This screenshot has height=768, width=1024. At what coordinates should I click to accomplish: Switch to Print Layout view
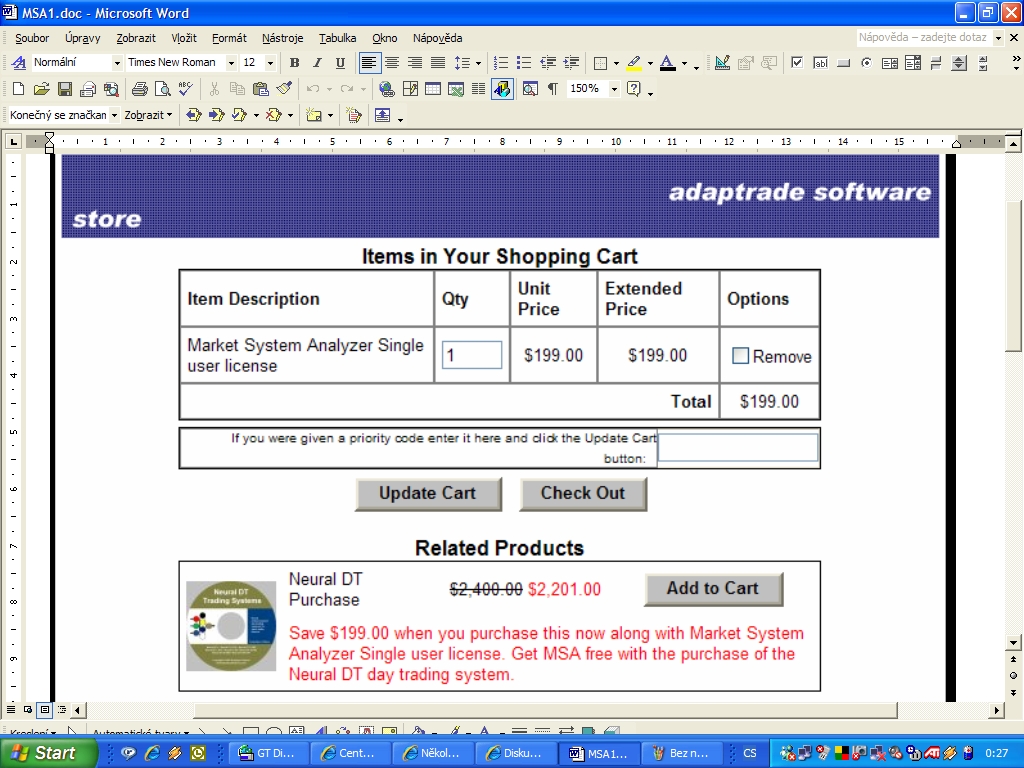click(44, 709)
